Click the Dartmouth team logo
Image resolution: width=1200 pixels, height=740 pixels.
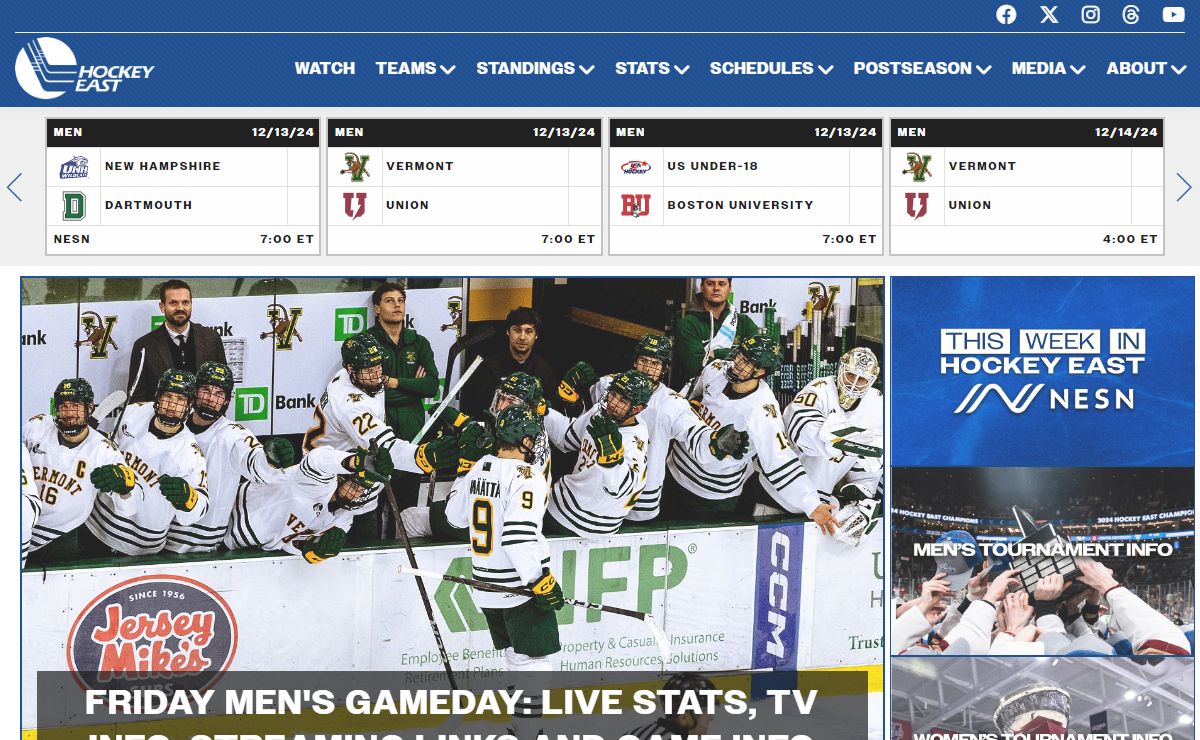pos(74,206)
